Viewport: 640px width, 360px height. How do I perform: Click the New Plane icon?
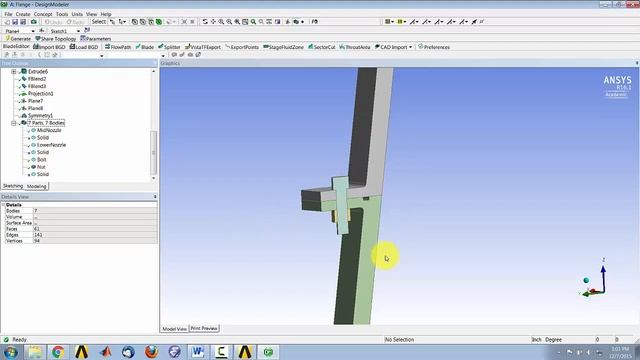point(42,31)
